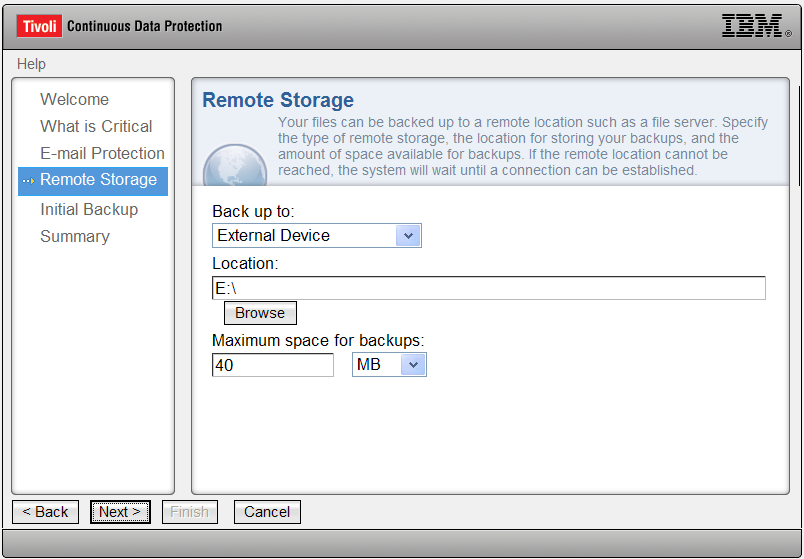This screenshot has width=804, height=559.
Task: Open the Summary step
Action: (75, 236)
